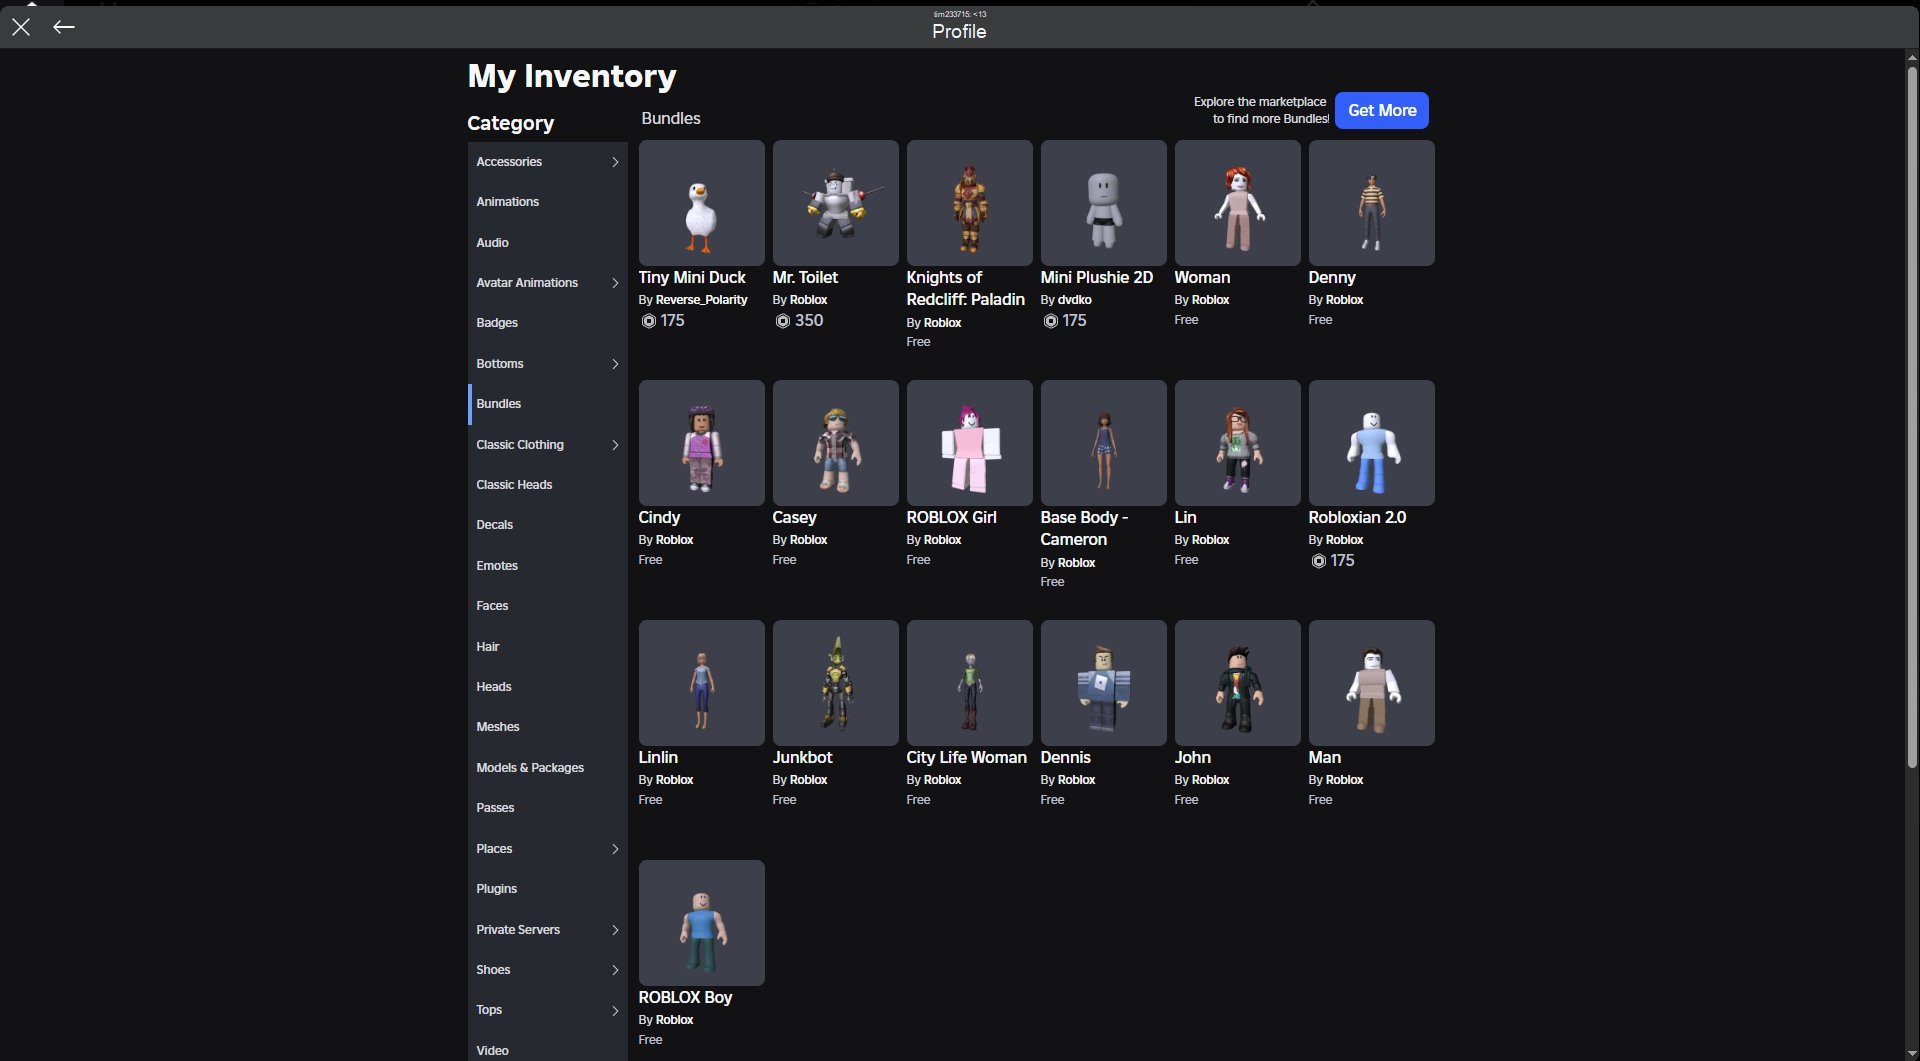Click the back arrow icon
Image resolution: width=1920 pixels, height=1061 pixels.
(64, 27)
